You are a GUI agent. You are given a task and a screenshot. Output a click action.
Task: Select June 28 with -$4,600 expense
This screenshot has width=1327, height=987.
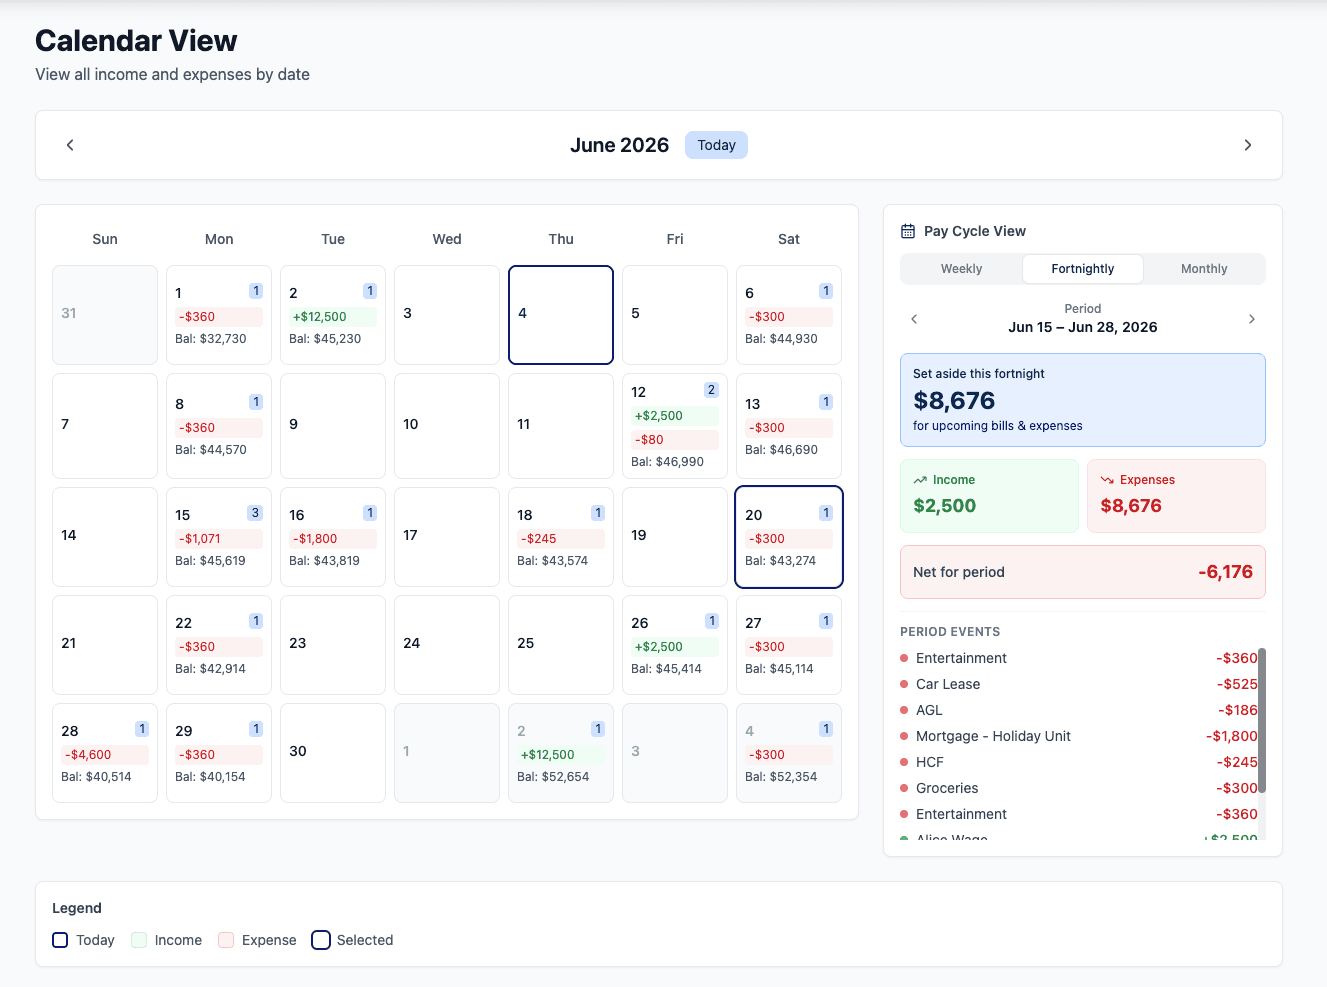pyautogui.click(x=105, y=753)
